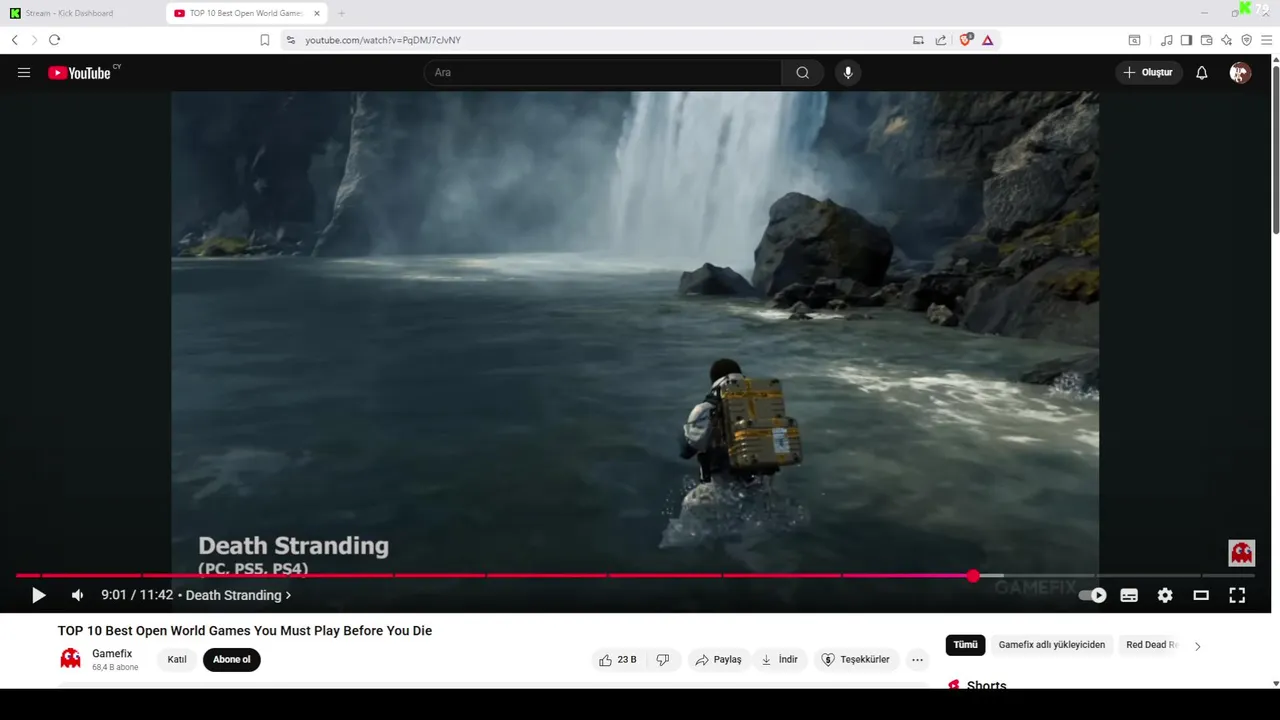1280x720 pixels.
Task: Dislike the video with thumbs down
Action: point(663,660)
